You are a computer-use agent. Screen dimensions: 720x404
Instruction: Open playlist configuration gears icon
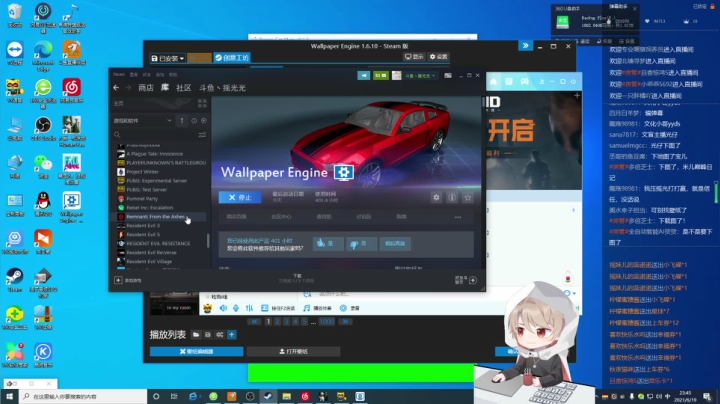(x=219, y=335)
